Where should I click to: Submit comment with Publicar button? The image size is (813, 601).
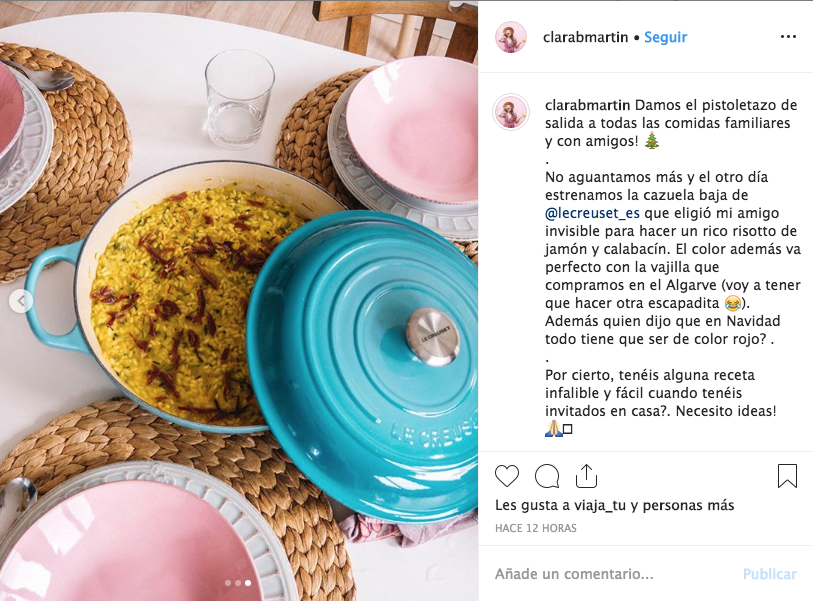[769, 574]
